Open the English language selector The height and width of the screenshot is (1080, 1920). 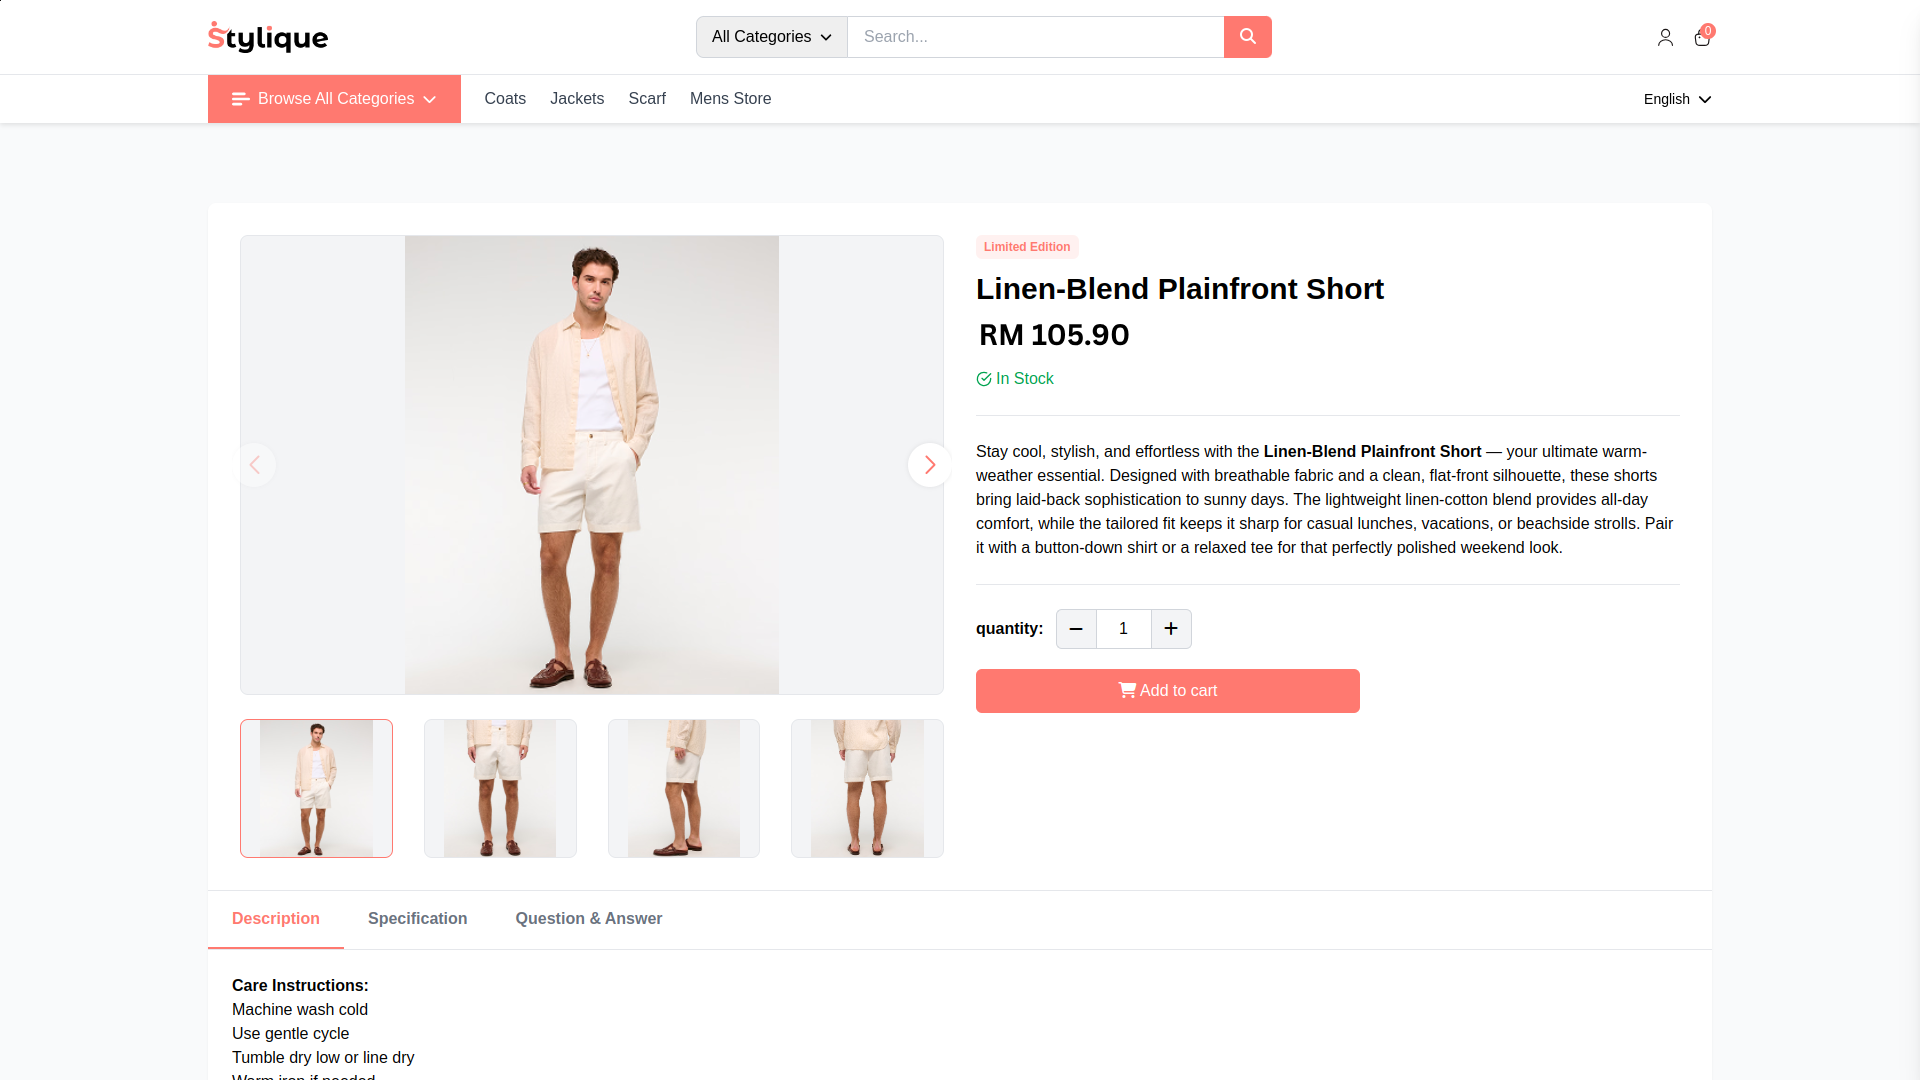click(1677, 99)
